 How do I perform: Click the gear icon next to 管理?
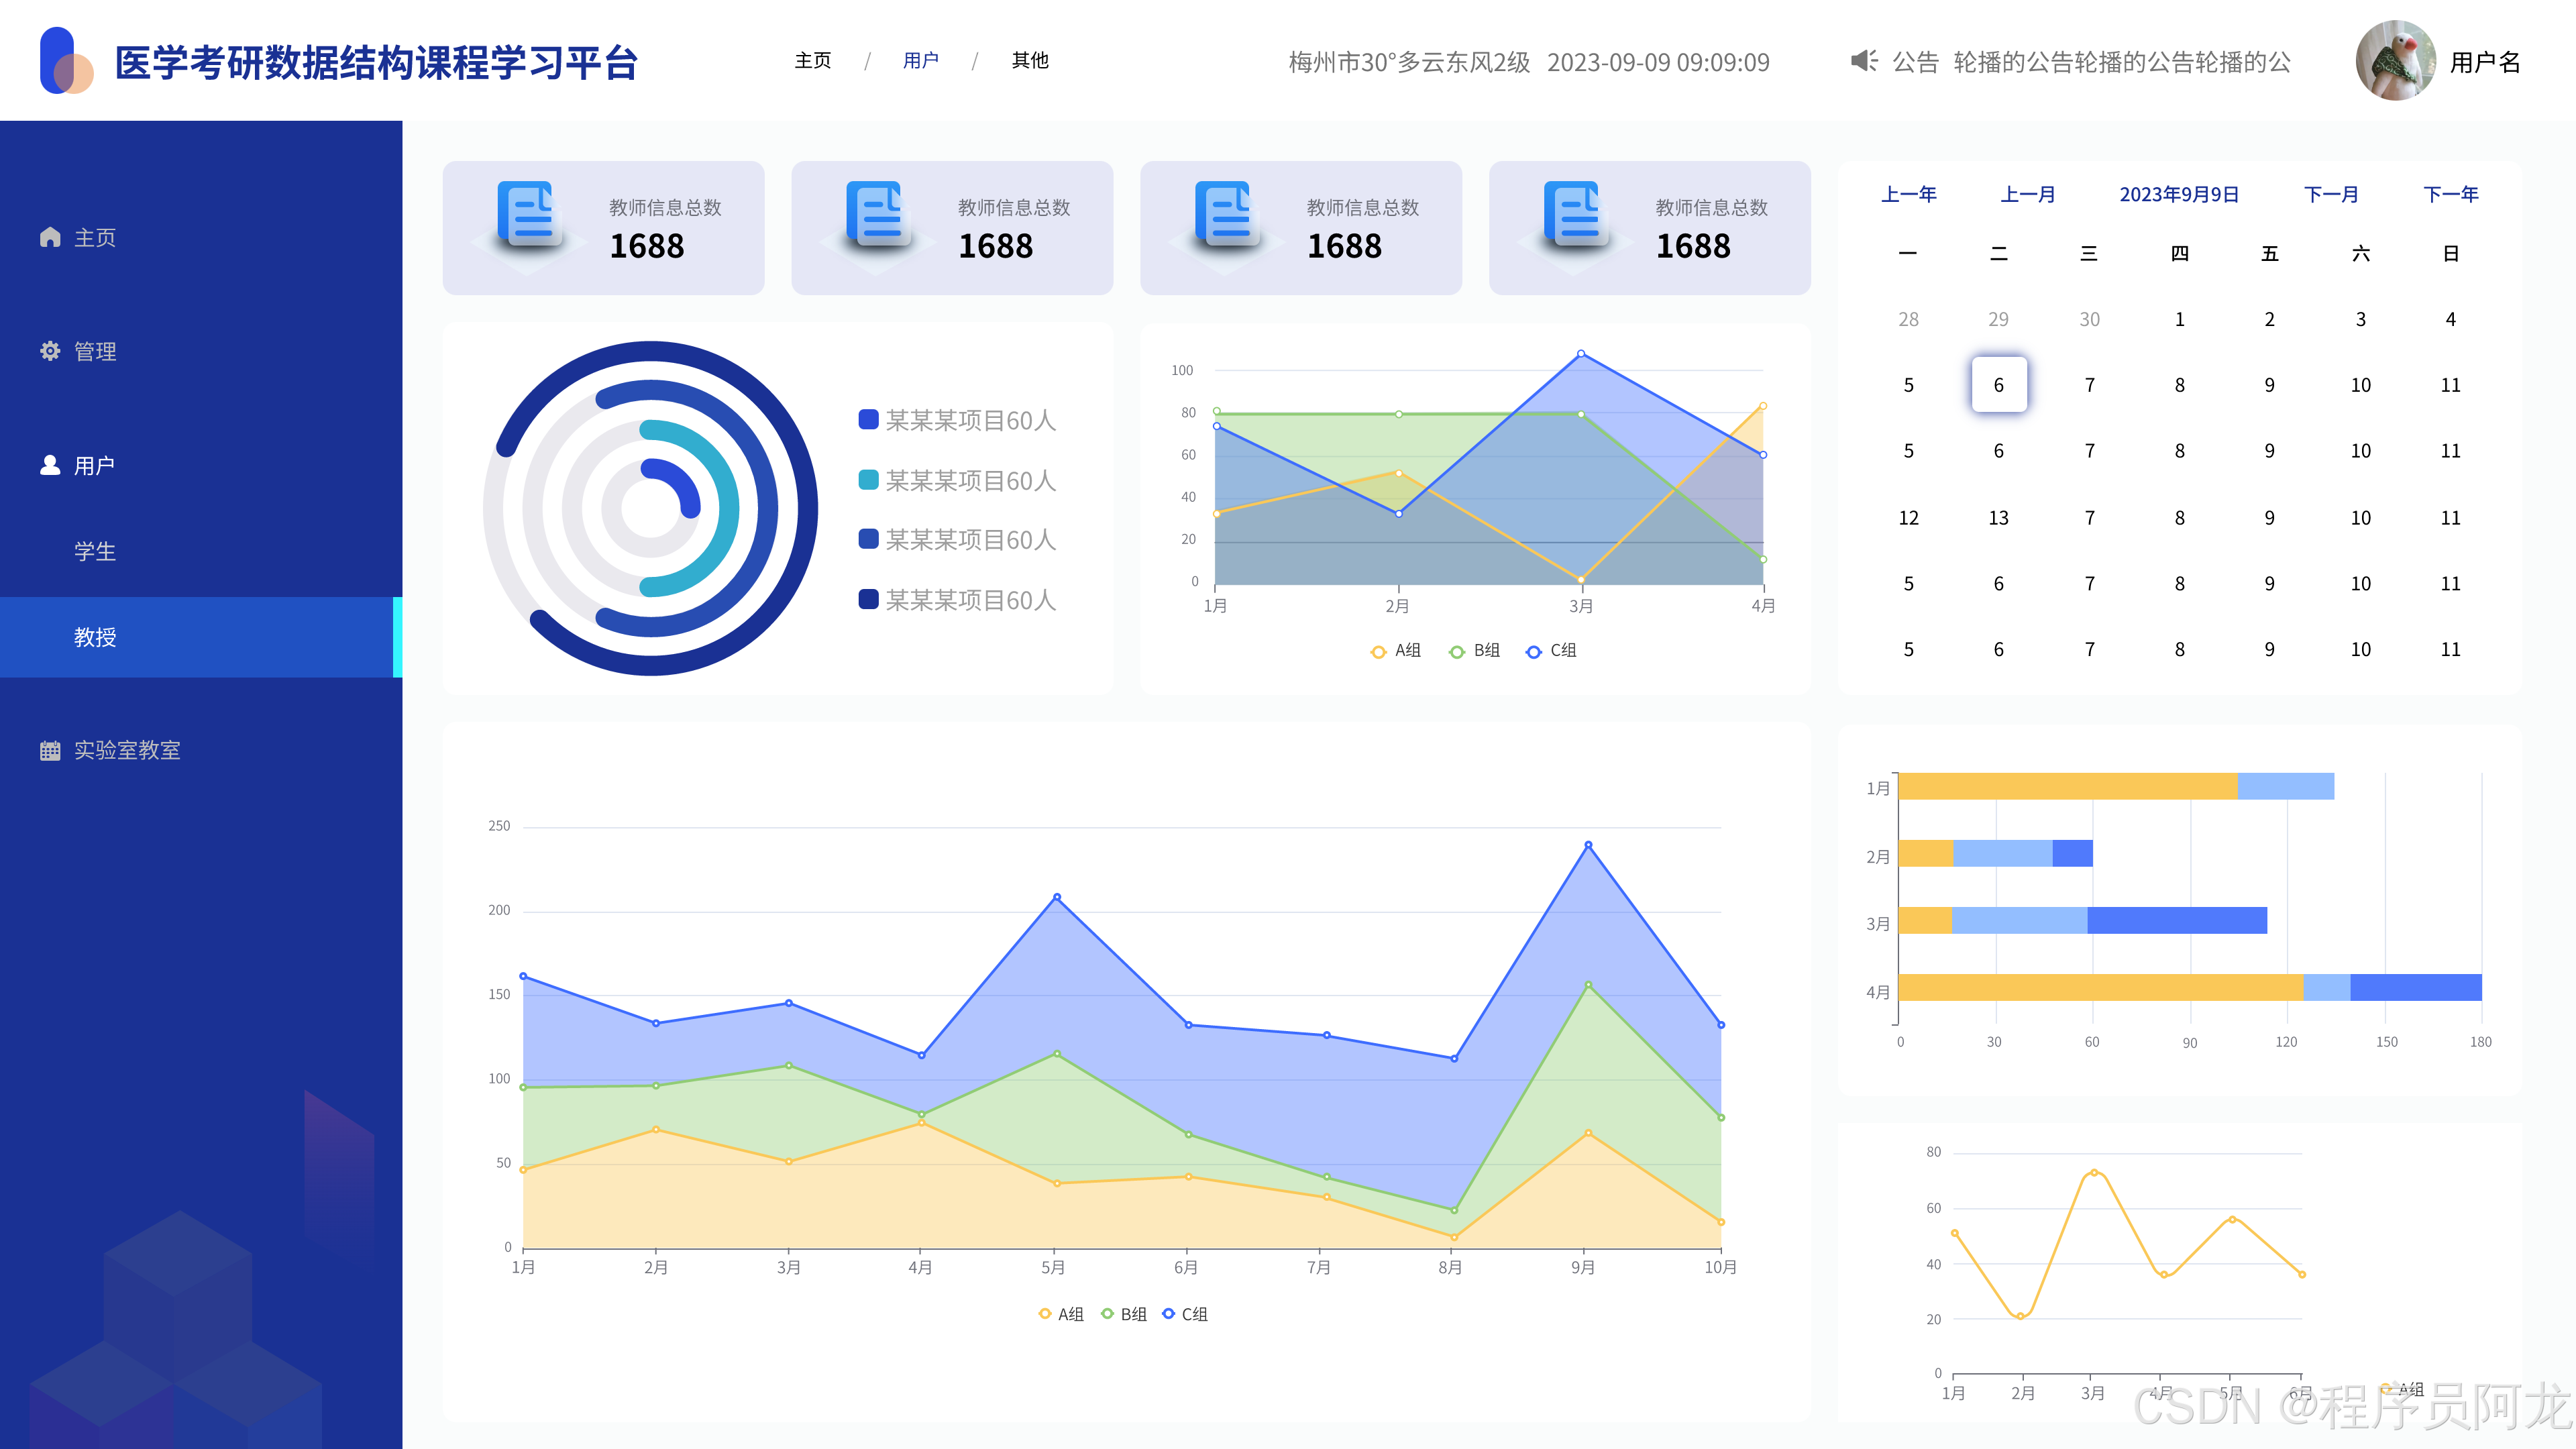50,351
